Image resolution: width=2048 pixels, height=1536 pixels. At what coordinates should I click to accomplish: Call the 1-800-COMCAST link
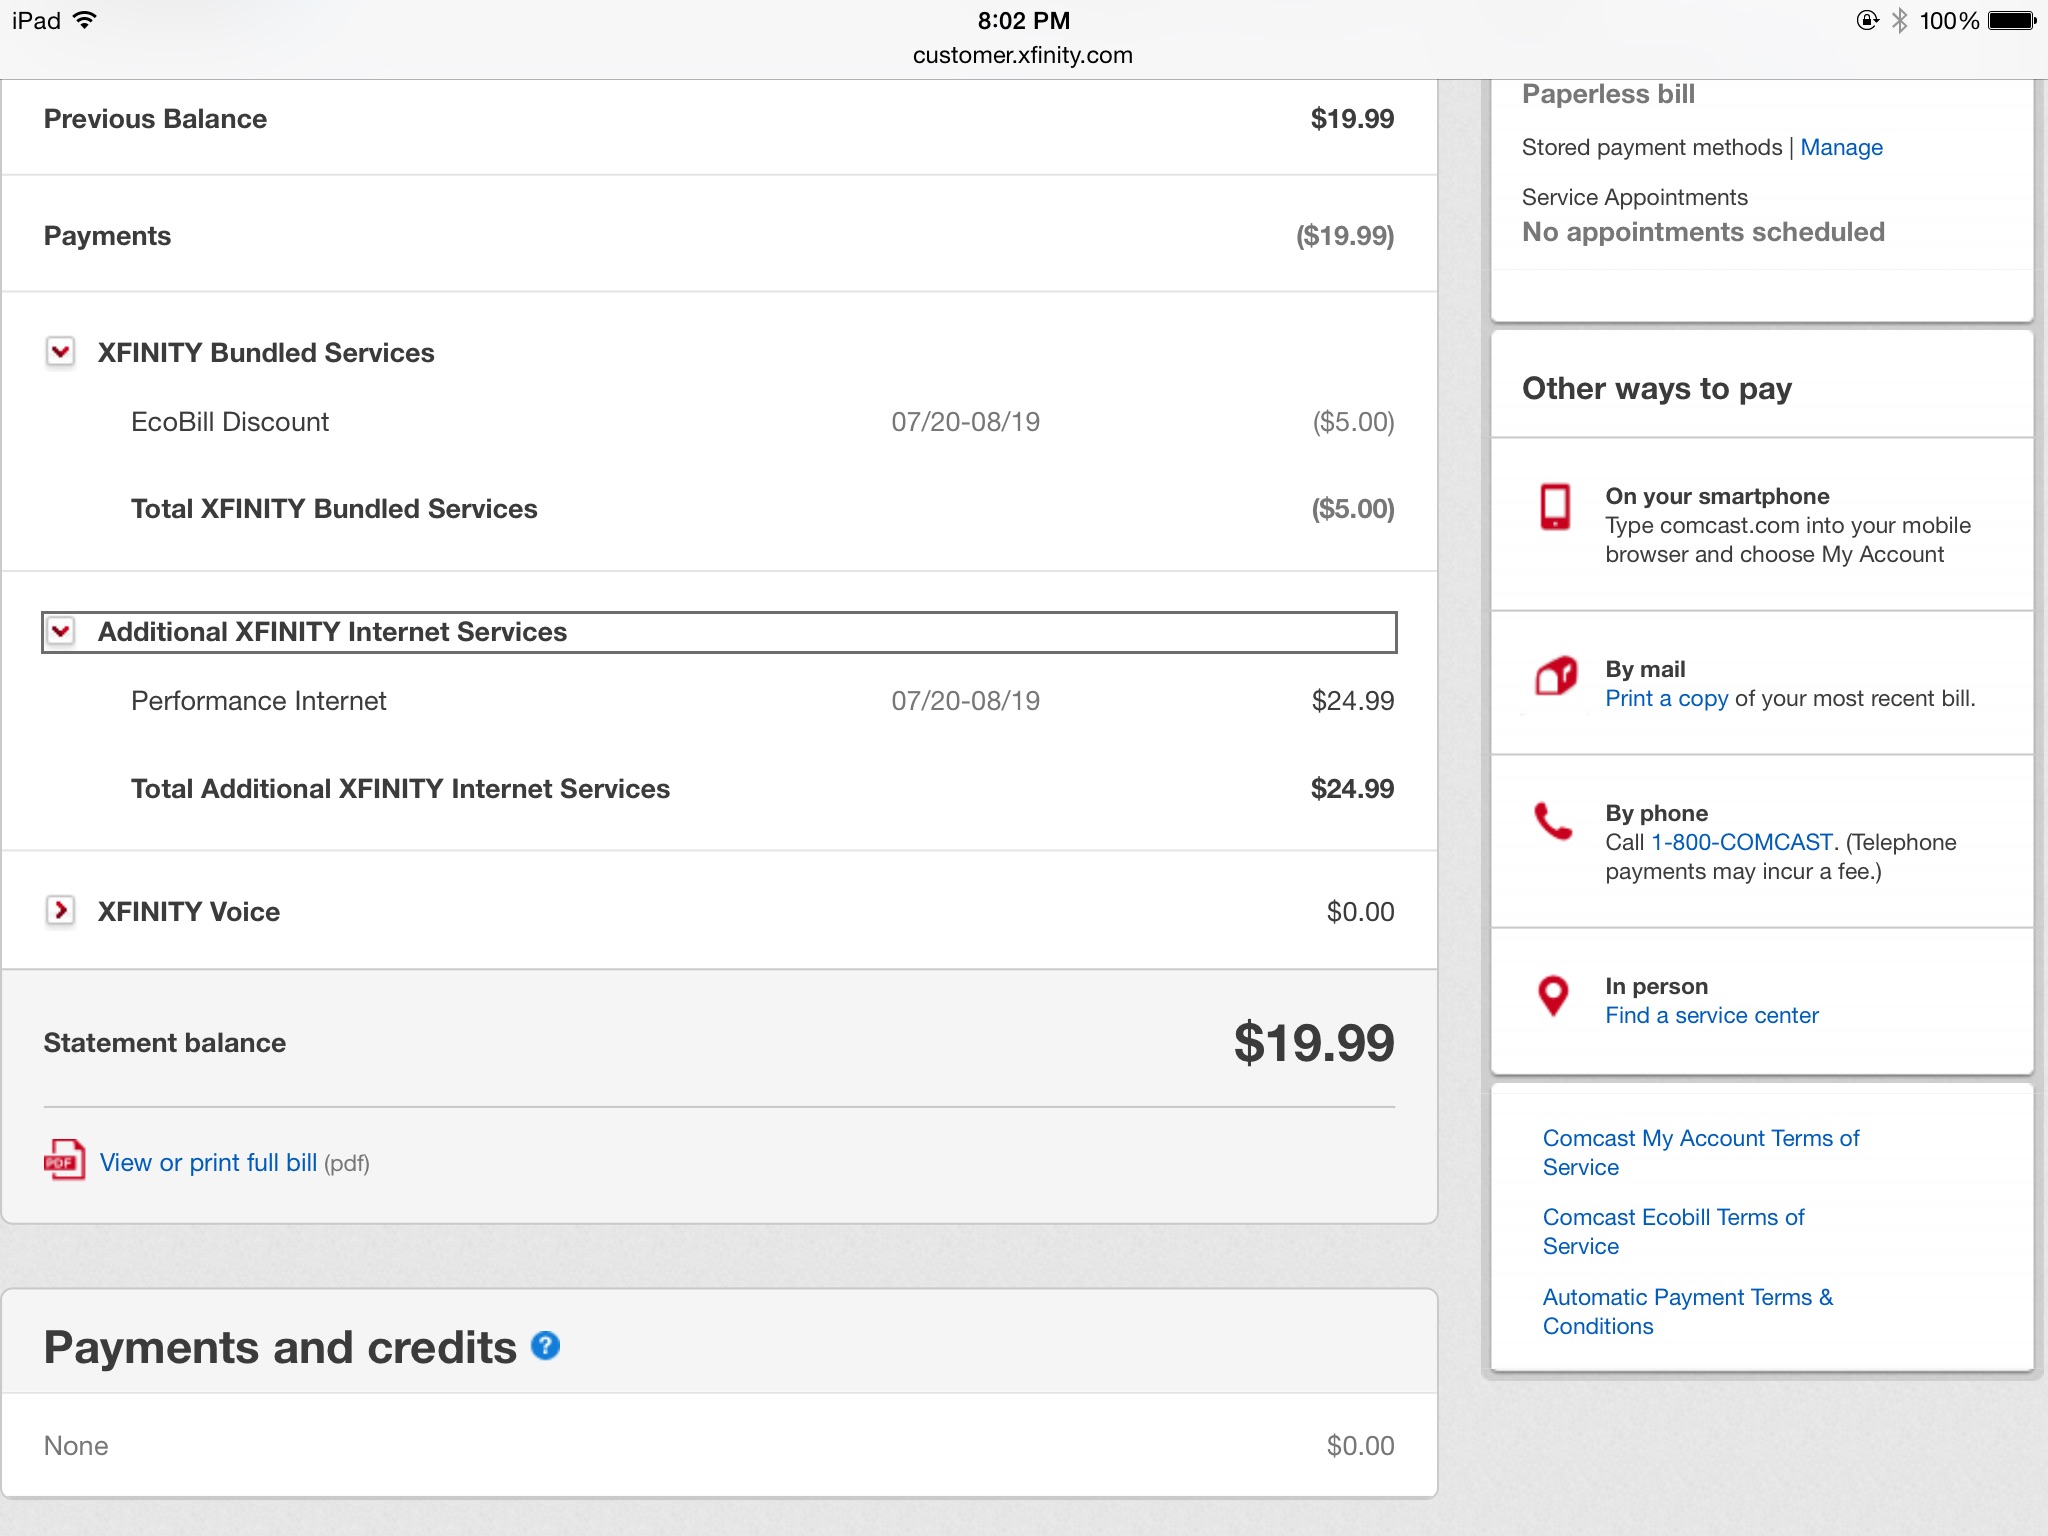1741,843
